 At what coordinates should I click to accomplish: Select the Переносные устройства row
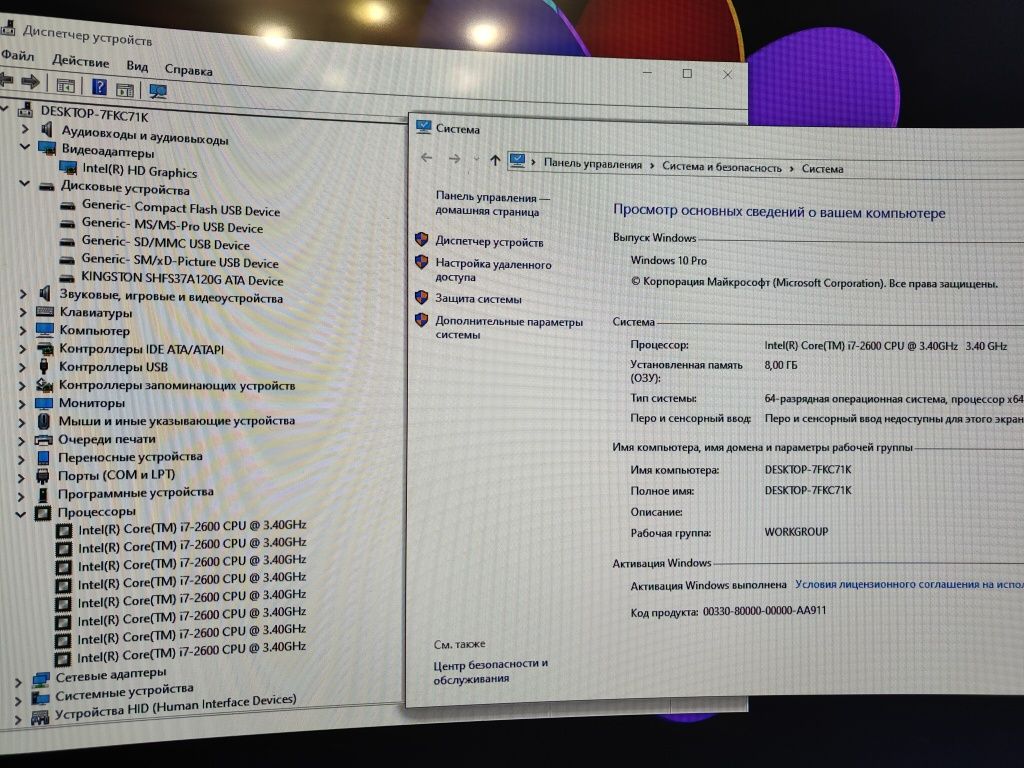click(129, 457)
